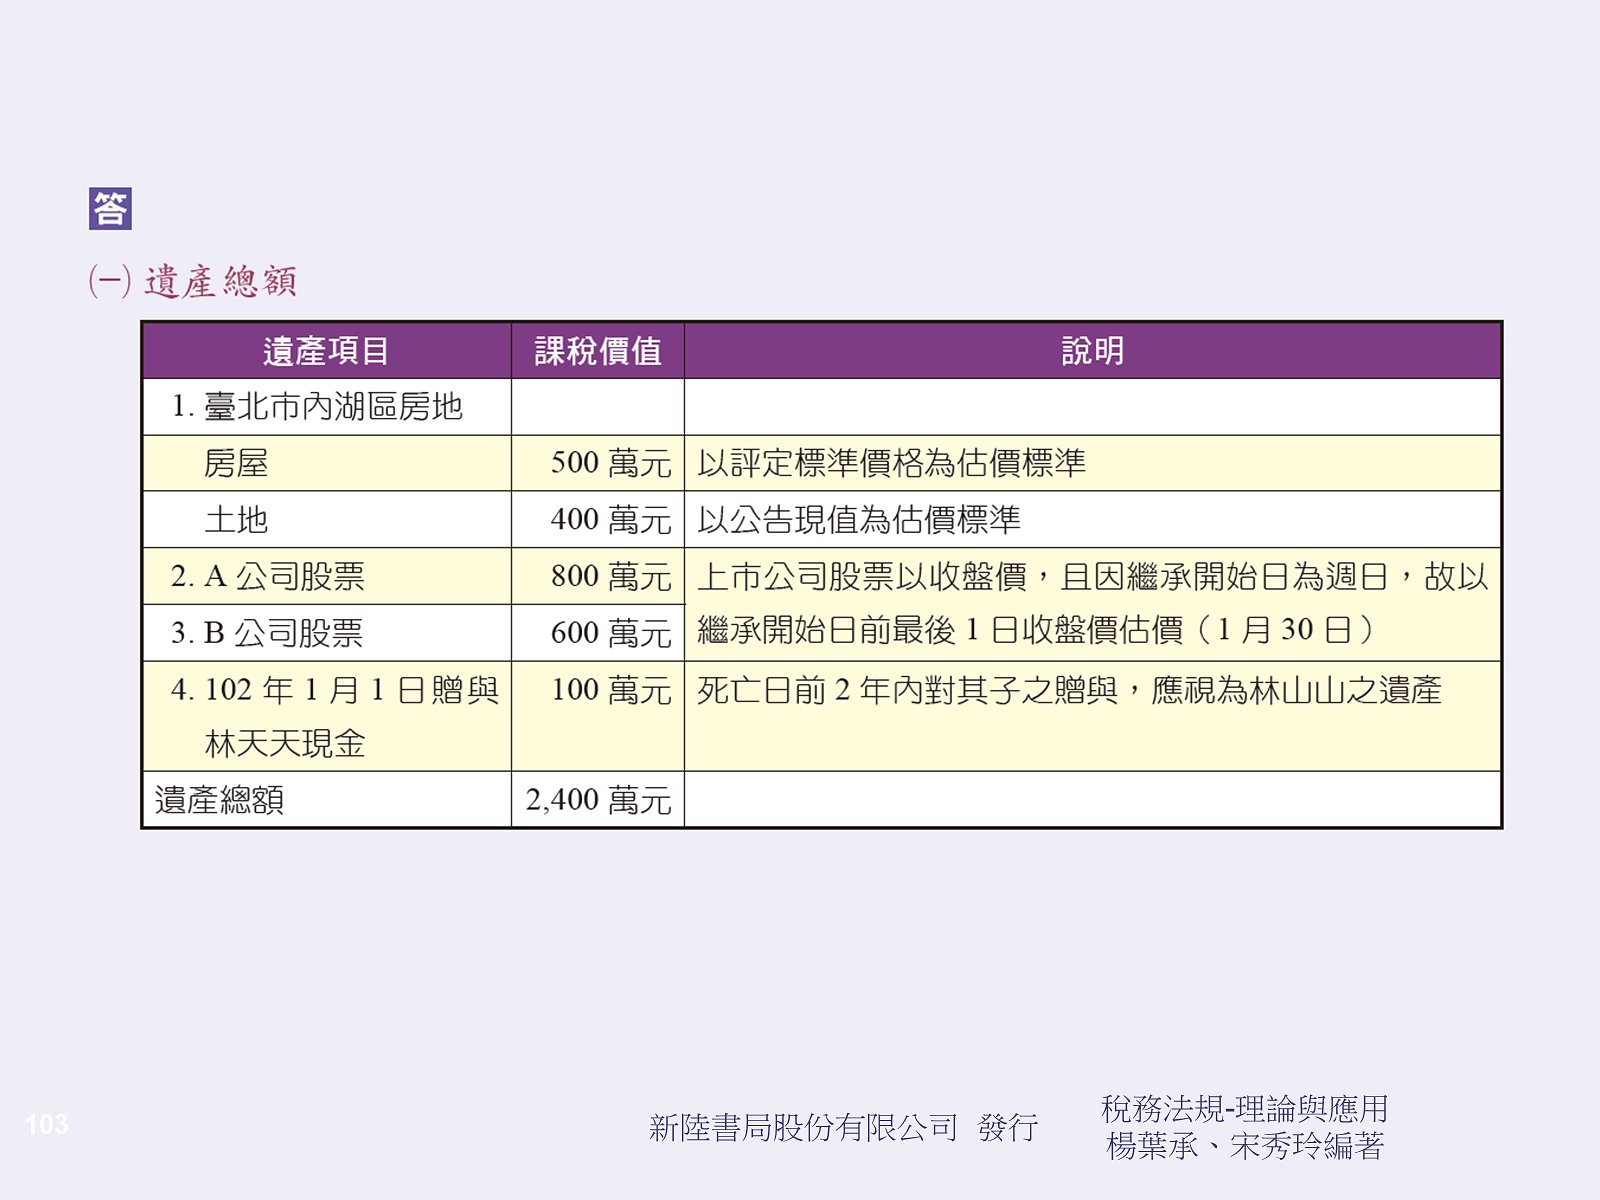Select the line 繼承開始日前最後 1 日收盤價估價

click(x=1036, y=630)
